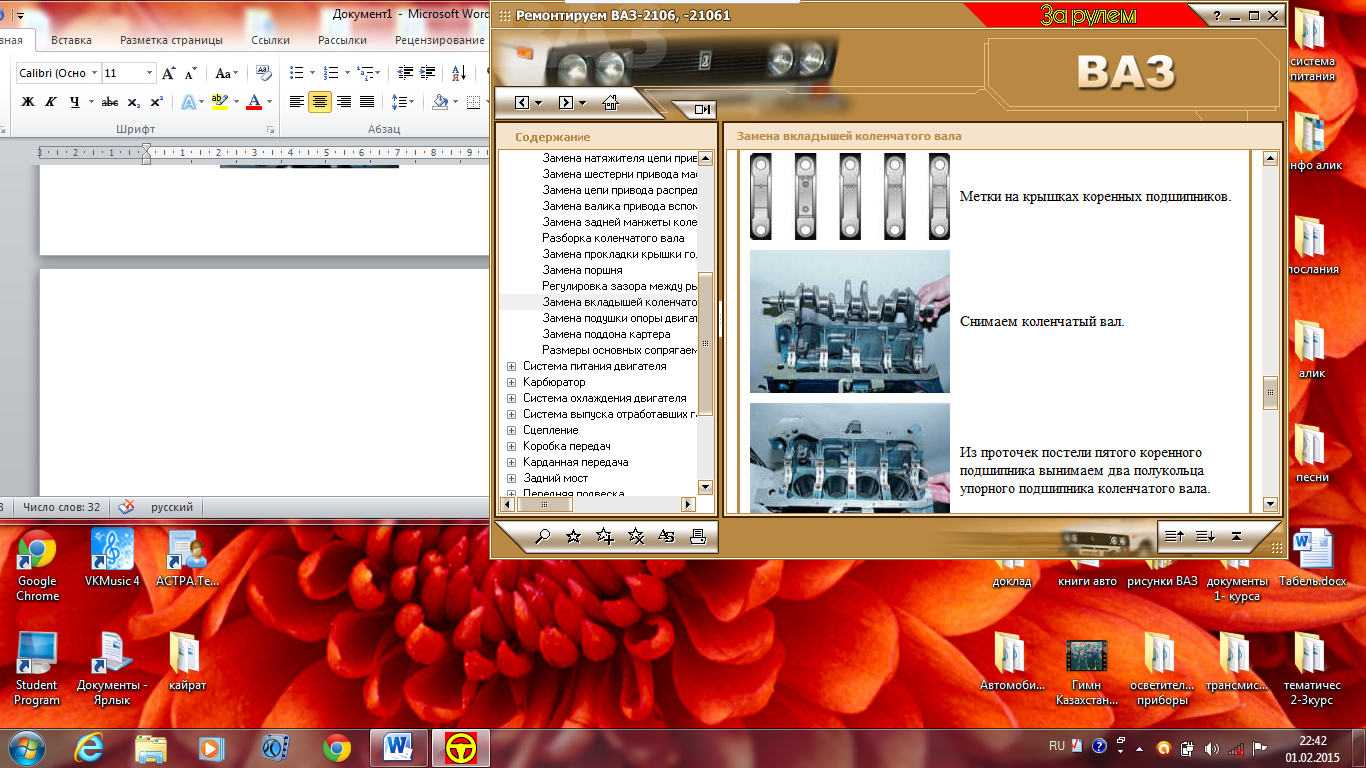Image resolution: width=1366 pixels, height=768 pixels.
Task: Click crankshaft removal photo thumbnail
Action: pos(850,321)
